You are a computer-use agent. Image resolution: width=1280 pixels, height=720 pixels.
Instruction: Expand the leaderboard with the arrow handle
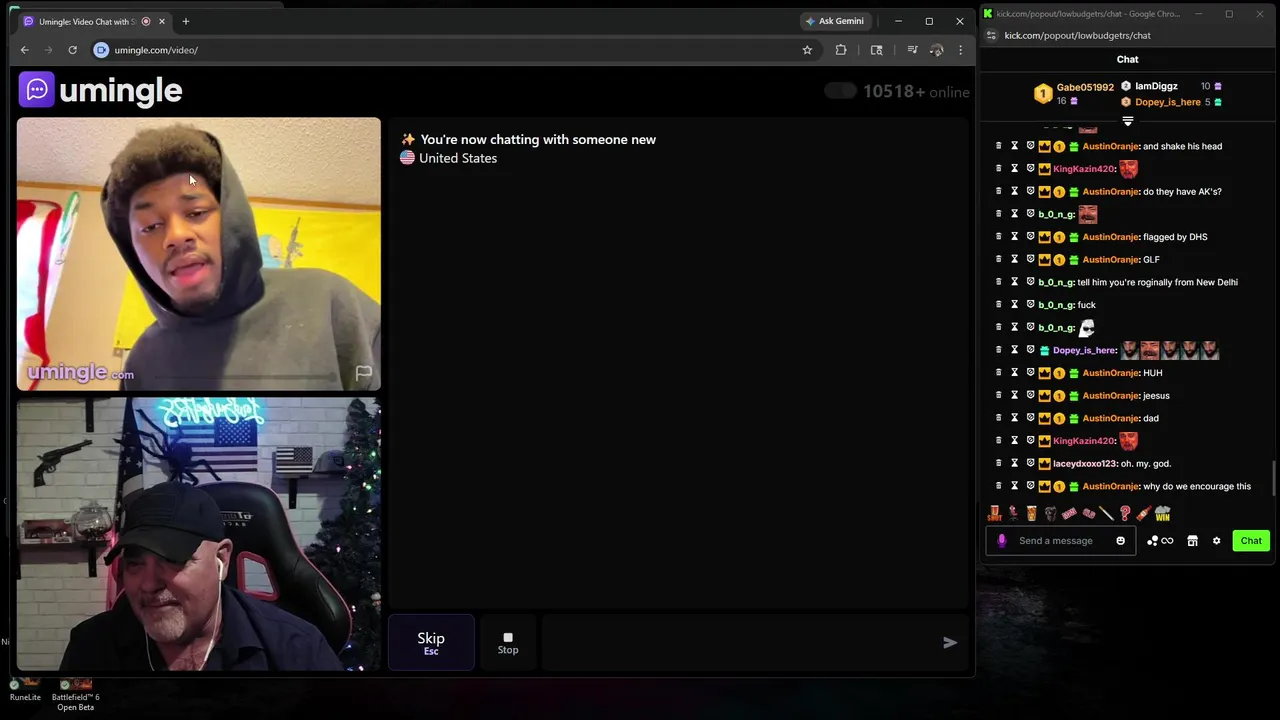[1127, 121]
